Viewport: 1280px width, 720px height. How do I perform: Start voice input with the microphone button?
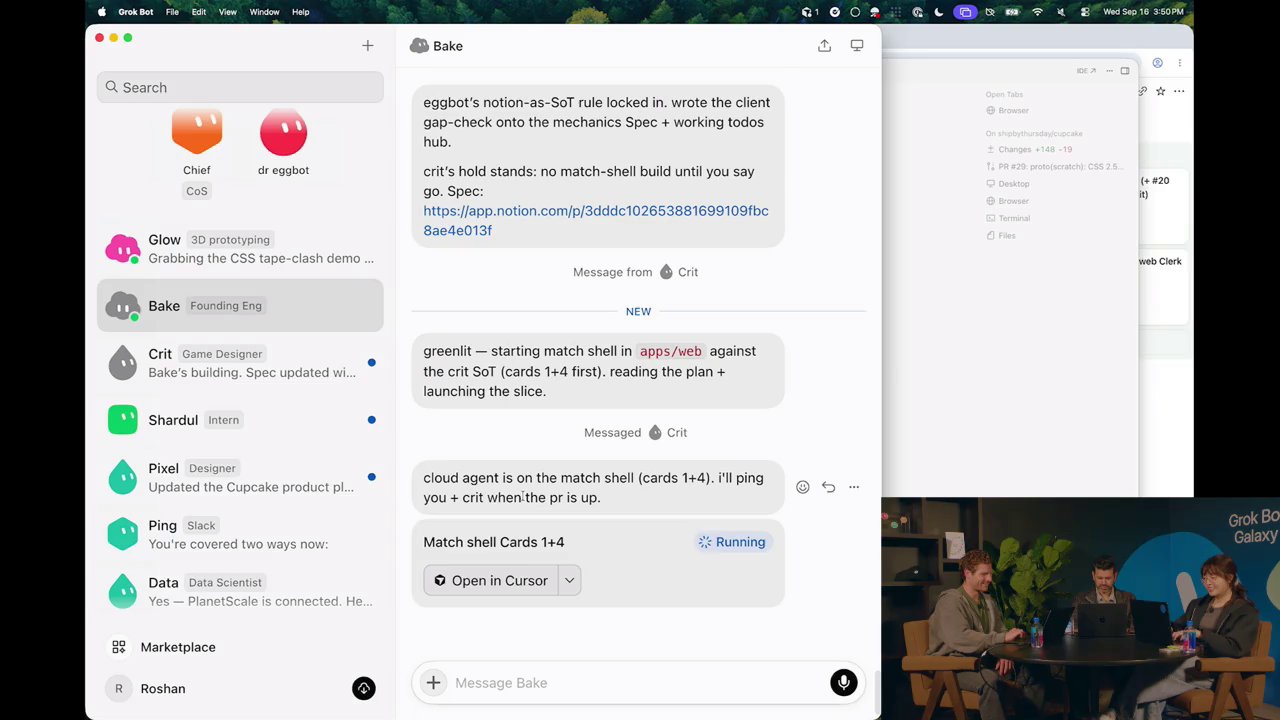pos(844,683)
